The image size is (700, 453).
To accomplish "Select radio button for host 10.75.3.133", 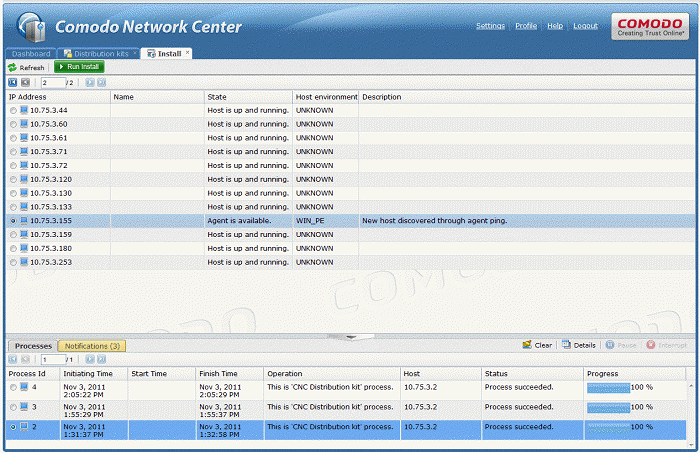I will coord(13,208).
